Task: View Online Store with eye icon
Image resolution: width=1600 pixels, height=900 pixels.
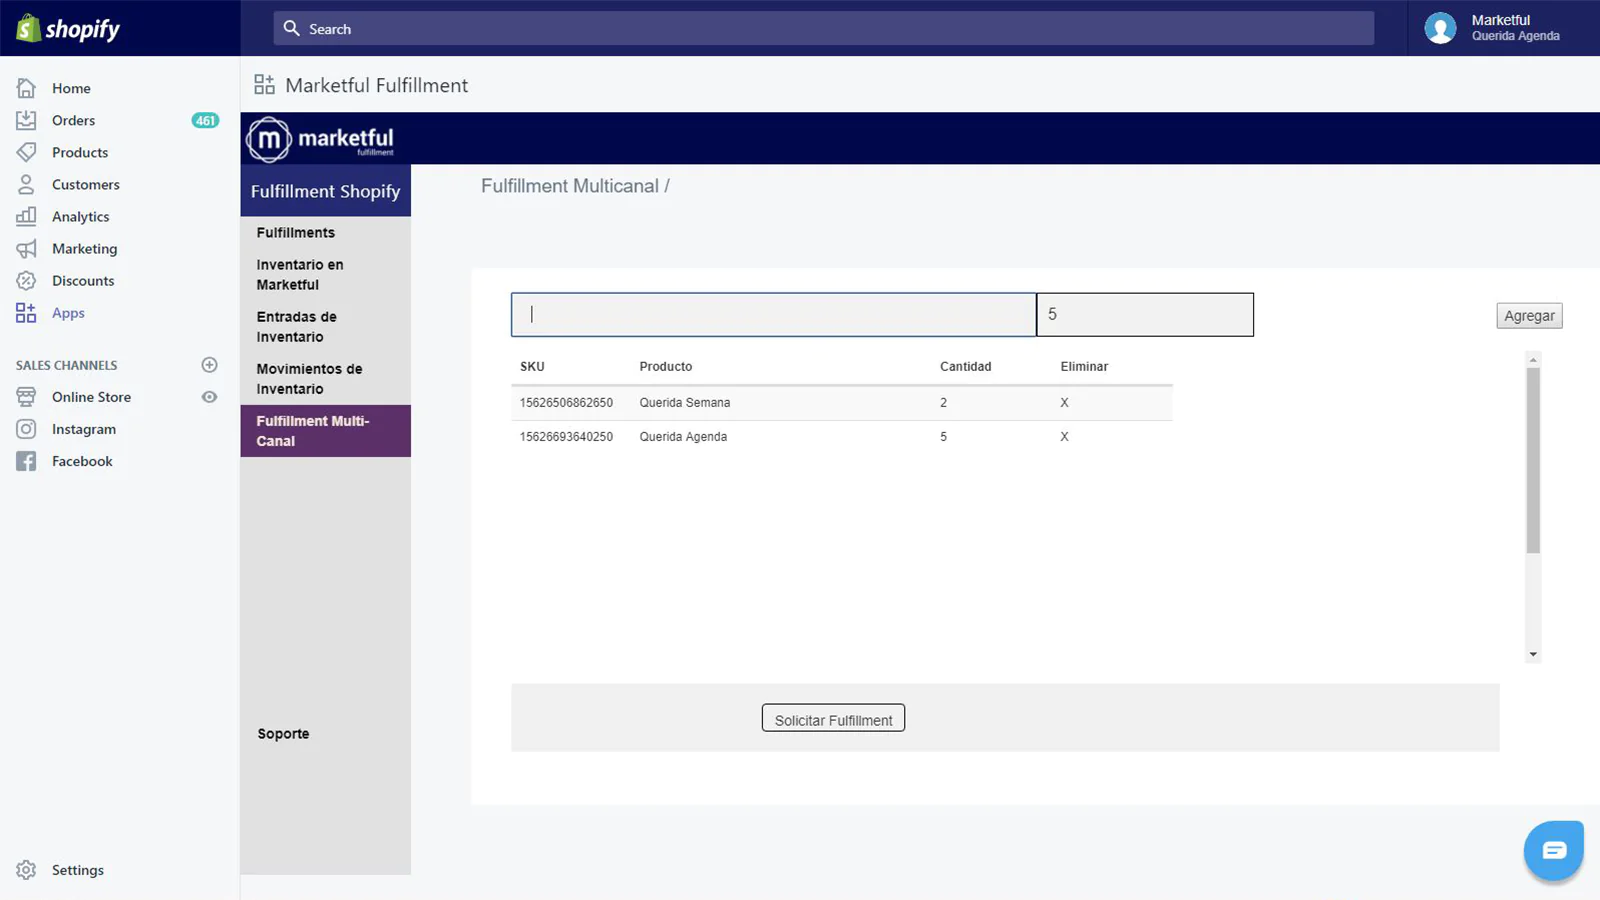Action: [x=209, y=397]
